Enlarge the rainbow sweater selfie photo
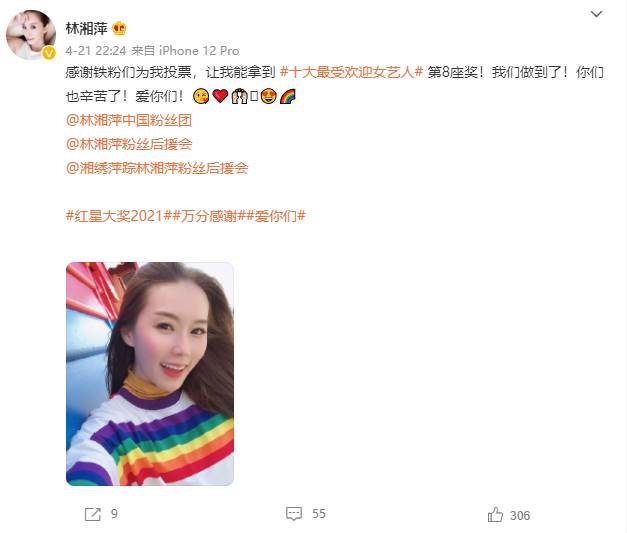The height and width of the screenshot is (533, 627). 150,374
